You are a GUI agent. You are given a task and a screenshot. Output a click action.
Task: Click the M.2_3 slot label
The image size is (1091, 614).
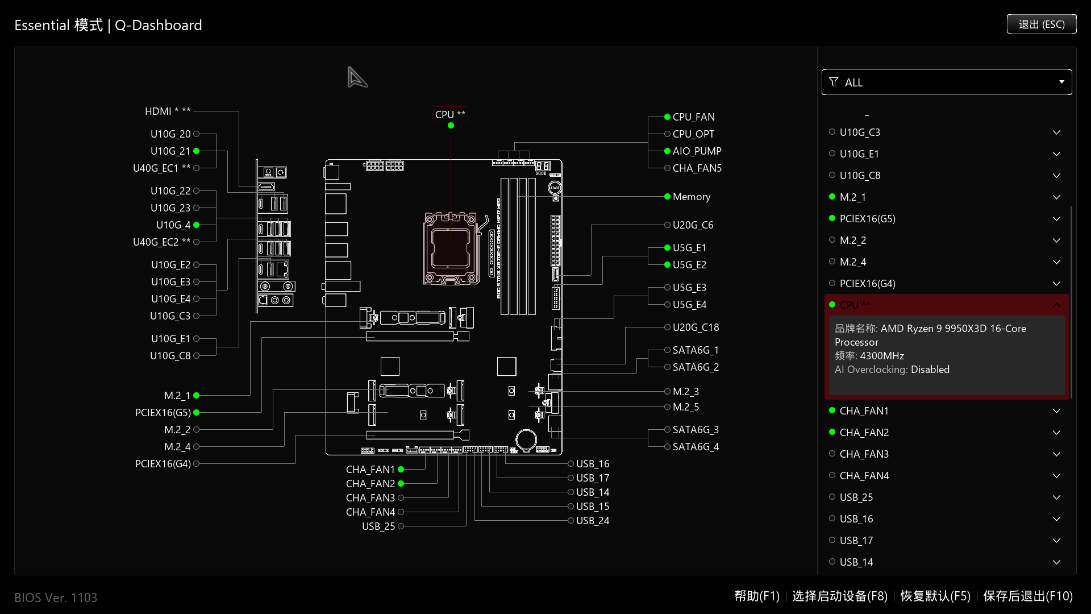686,392
